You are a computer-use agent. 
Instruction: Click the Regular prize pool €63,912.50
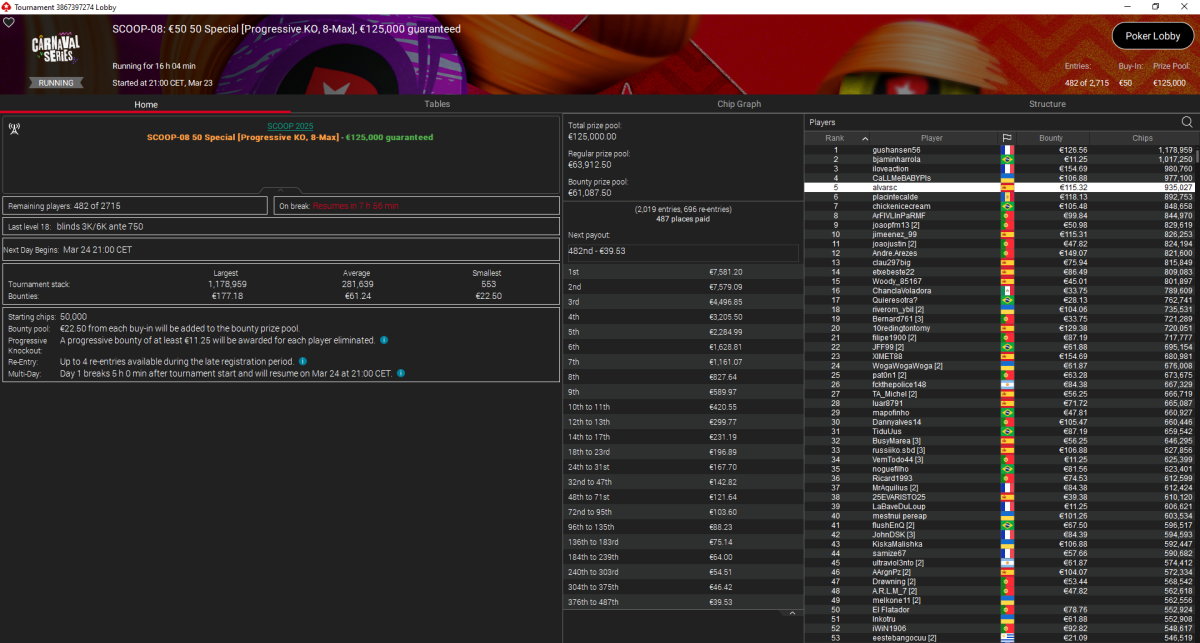pyautogui.click(x=592, y=164)
